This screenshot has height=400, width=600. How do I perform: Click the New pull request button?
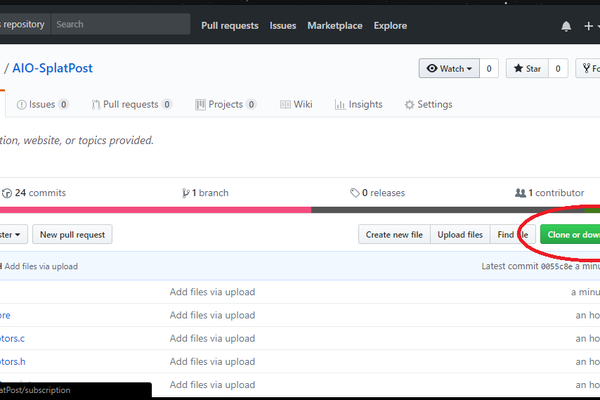tap(73, 234)
